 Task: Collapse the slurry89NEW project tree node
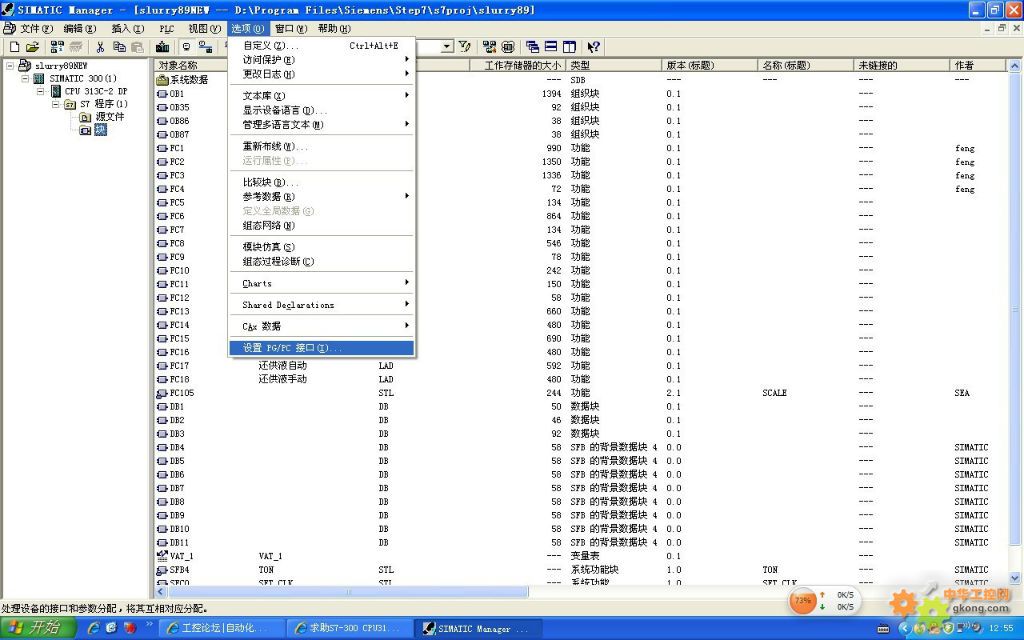pyautogui.click(x=10, y=66)
